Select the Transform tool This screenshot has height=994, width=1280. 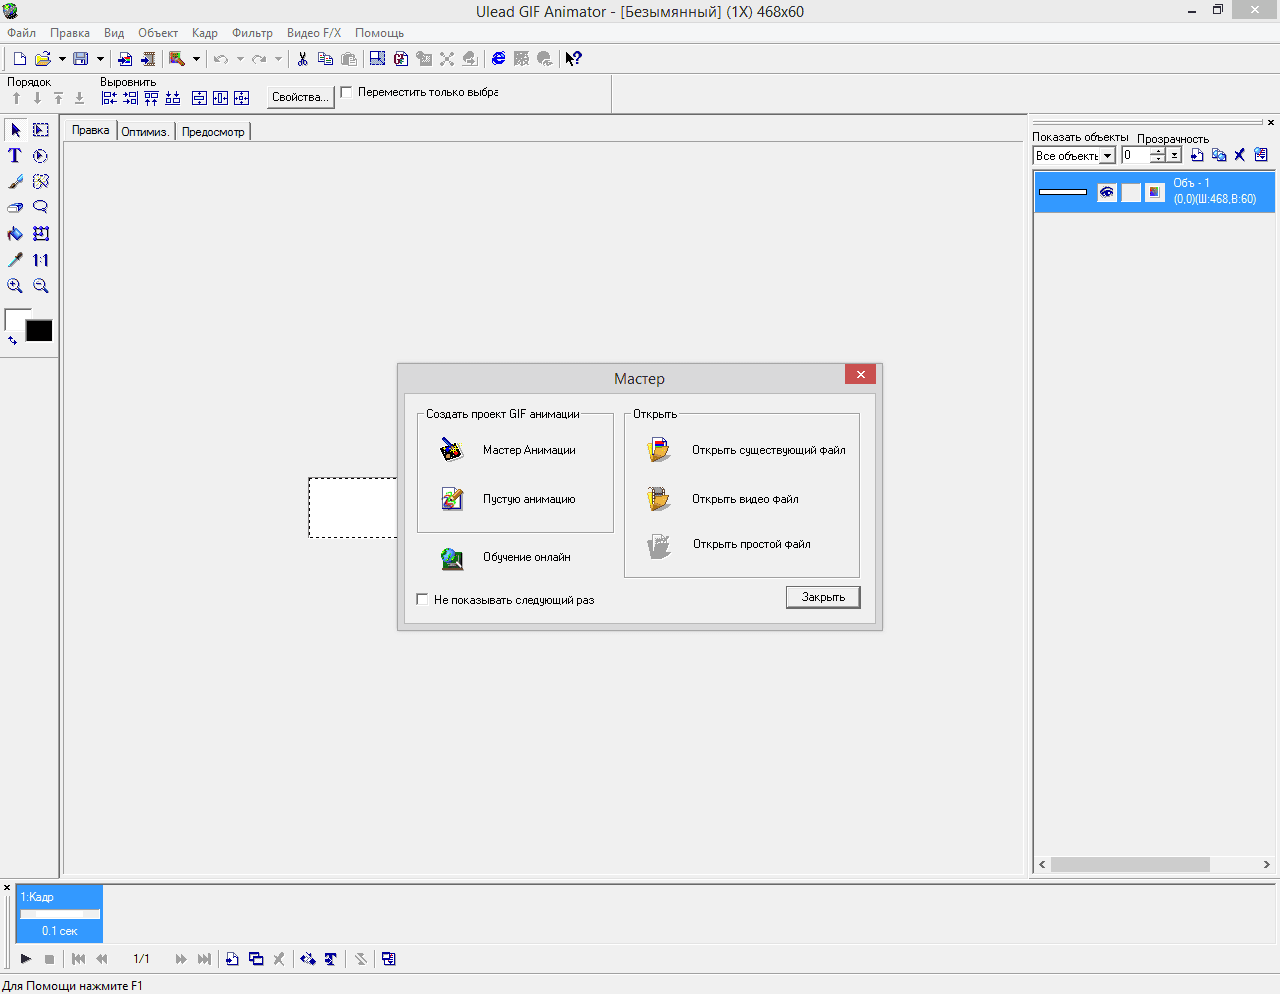point(41,234)
